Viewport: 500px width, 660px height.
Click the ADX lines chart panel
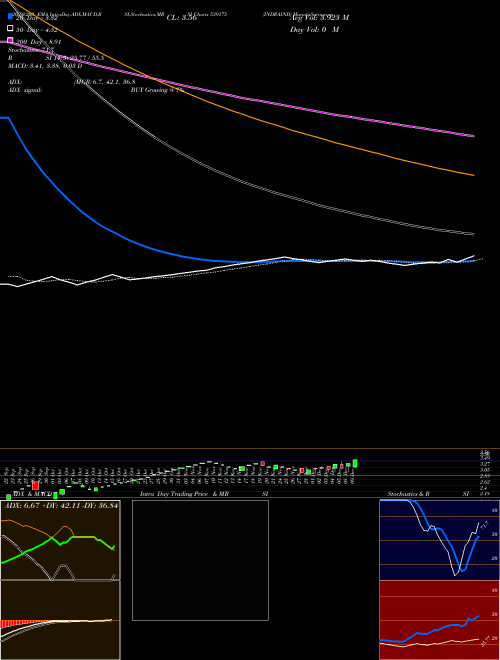pos(60,540)
